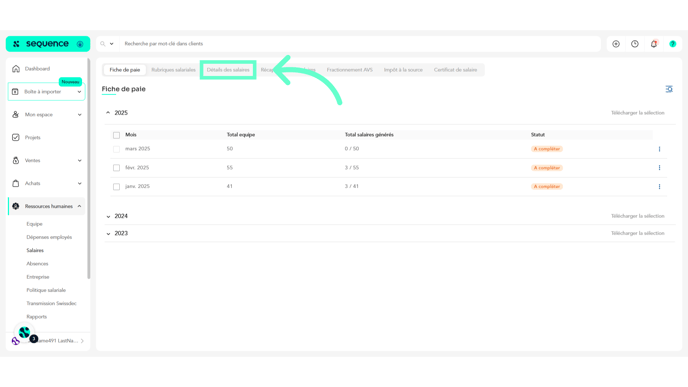
Task: Switch to Rubriques salariales tab
Action: (x=173, y=70)
